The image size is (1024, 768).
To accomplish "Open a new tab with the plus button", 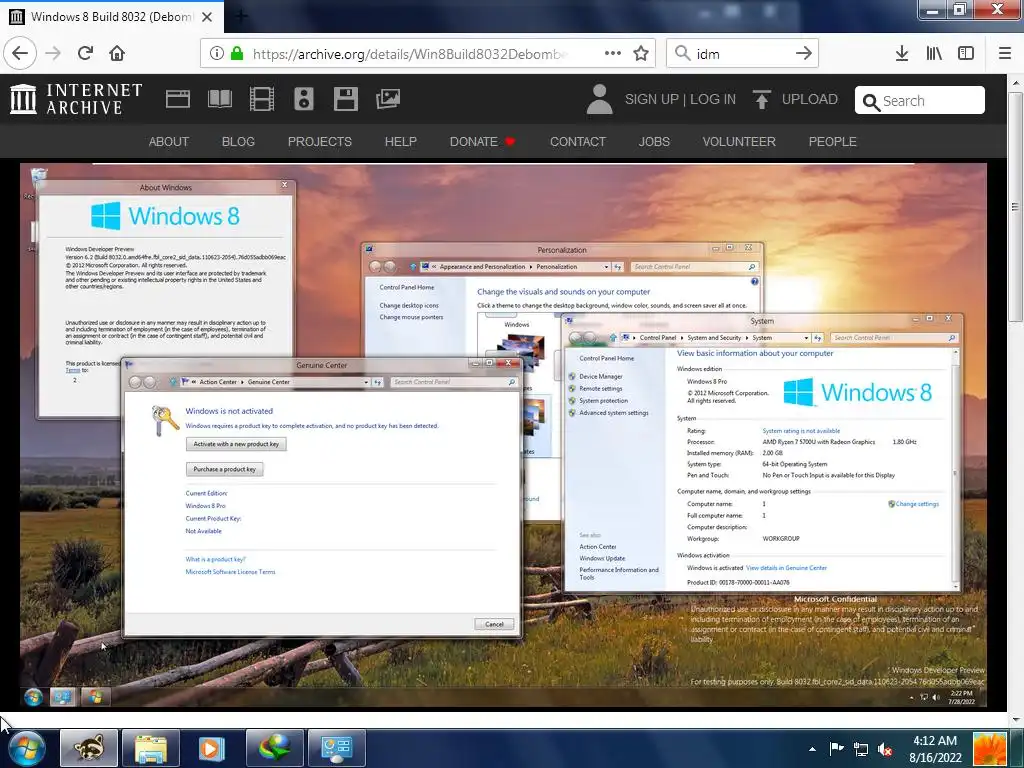I will tap(241, 17).
